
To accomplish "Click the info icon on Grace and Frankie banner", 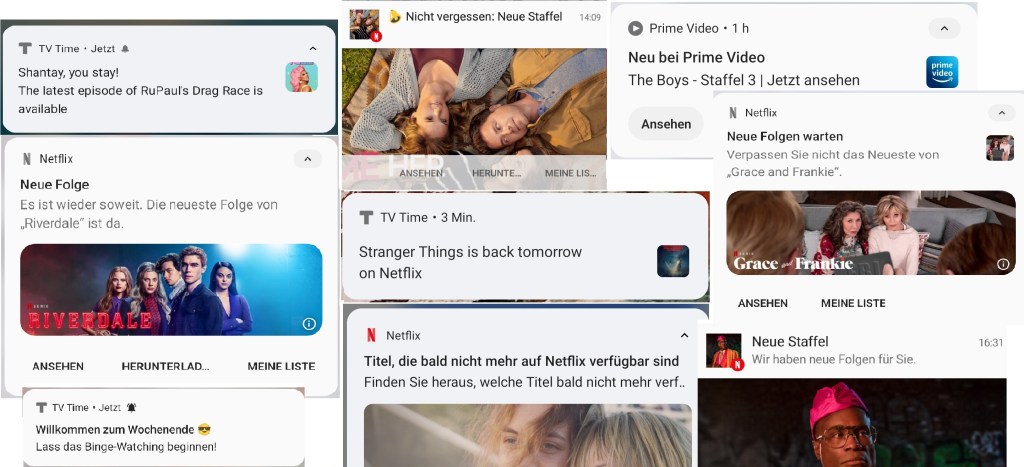I will tap(1002, 264).
